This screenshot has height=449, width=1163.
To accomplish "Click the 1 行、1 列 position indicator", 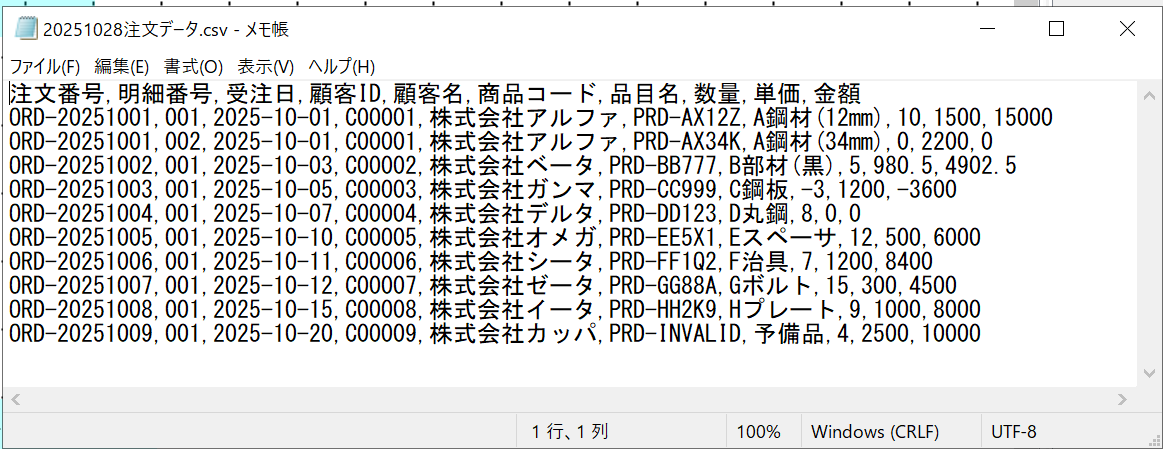I will [570, 432].
